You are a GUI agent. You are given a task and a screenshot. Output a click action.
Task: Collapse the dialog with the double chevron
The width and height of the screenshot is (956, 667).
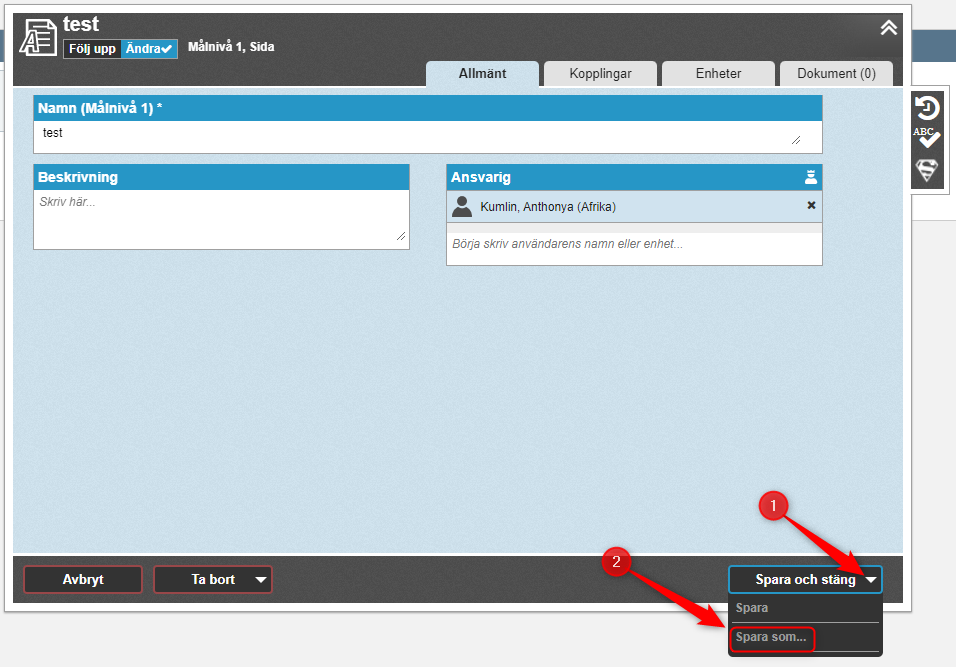(888, 28)
